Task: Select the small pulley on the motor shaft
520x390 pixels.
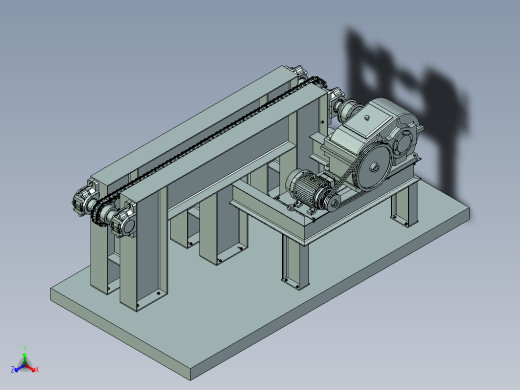Action: point(333,203)
